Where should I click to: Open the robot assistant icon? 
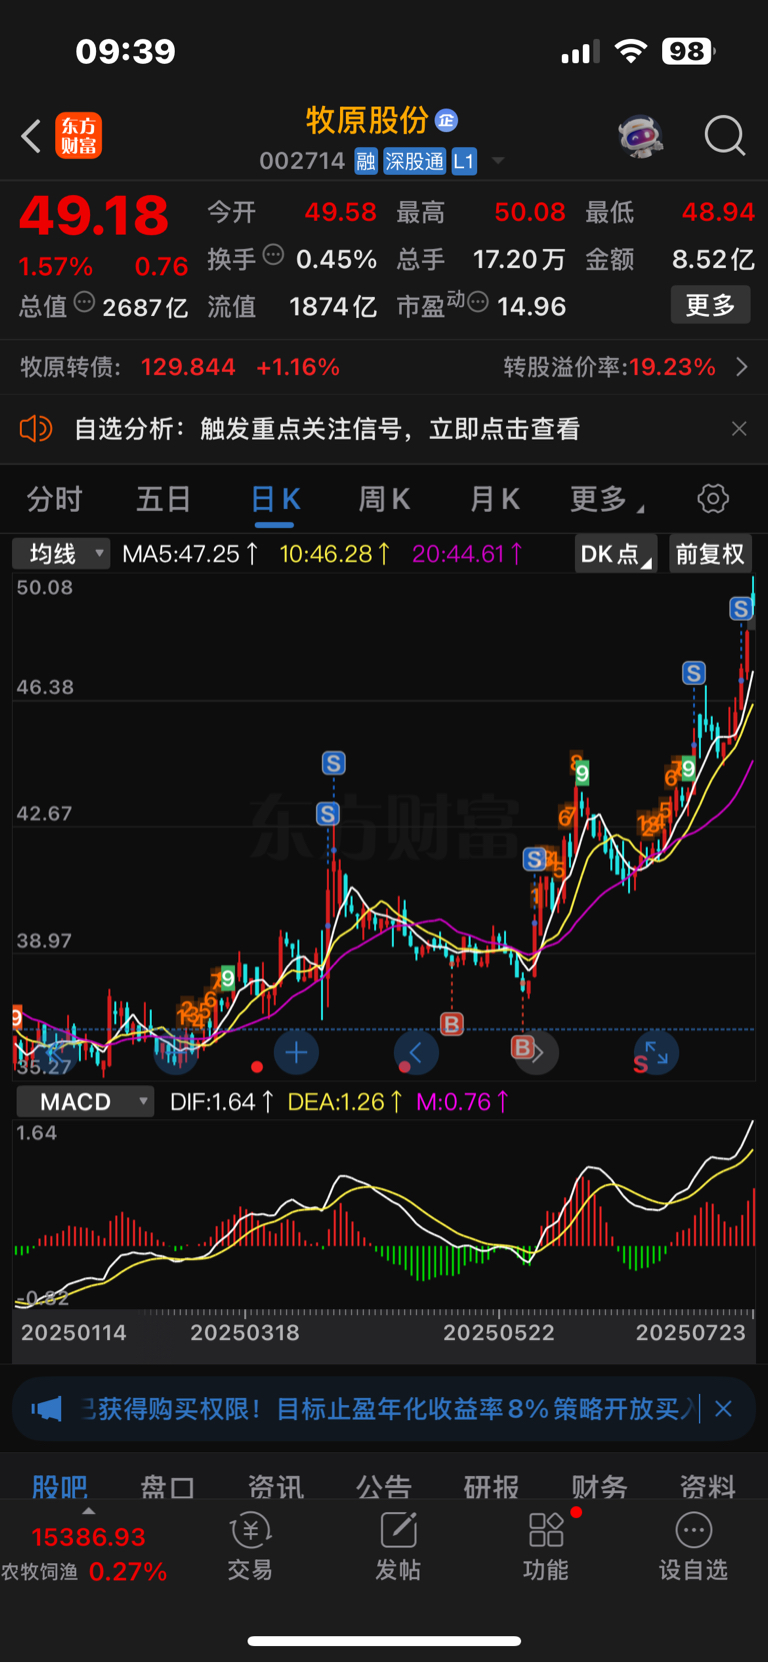tap(641, 136)
